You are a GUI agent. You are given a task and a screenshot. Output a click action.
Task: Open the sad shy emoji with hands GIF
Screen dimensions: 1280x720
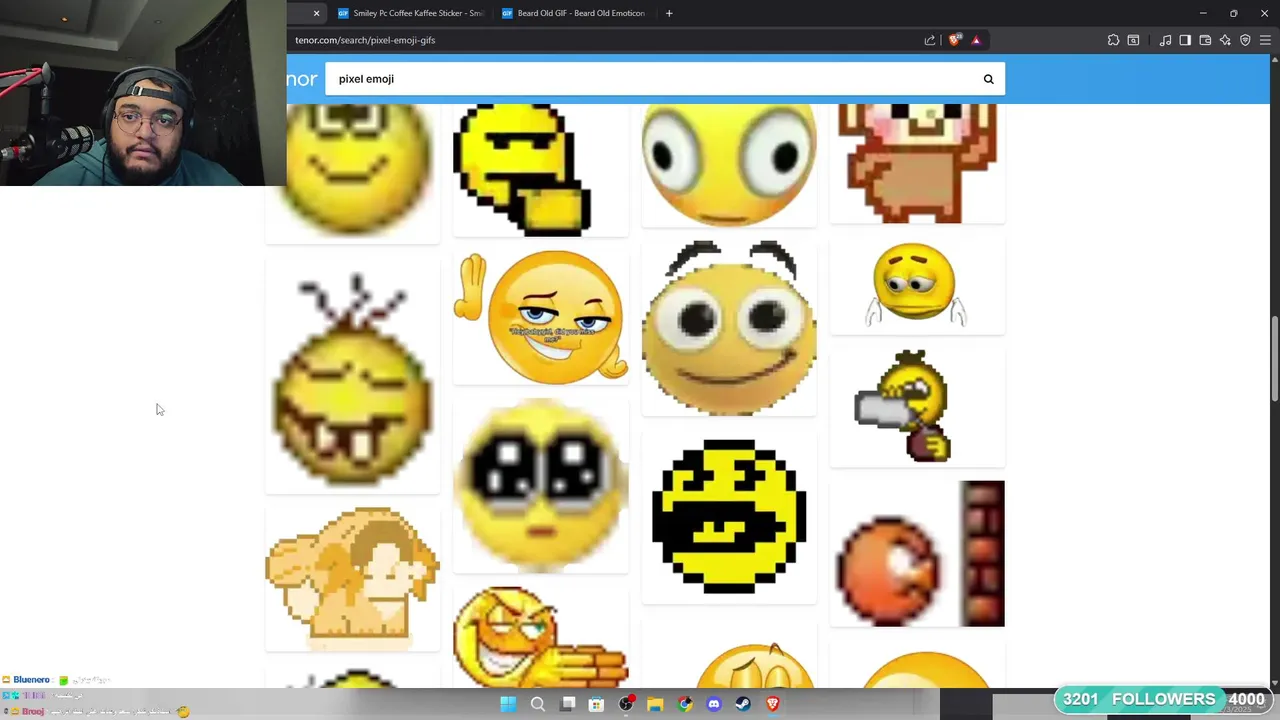tap(917, 285)
